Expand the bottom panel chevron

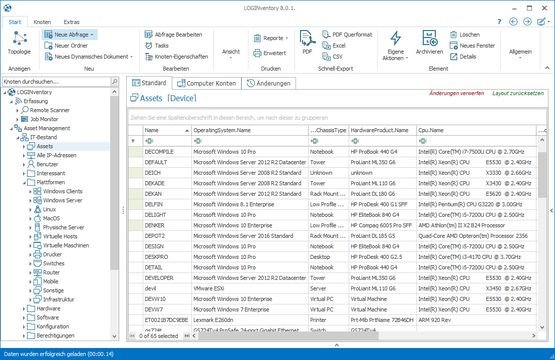337,345
